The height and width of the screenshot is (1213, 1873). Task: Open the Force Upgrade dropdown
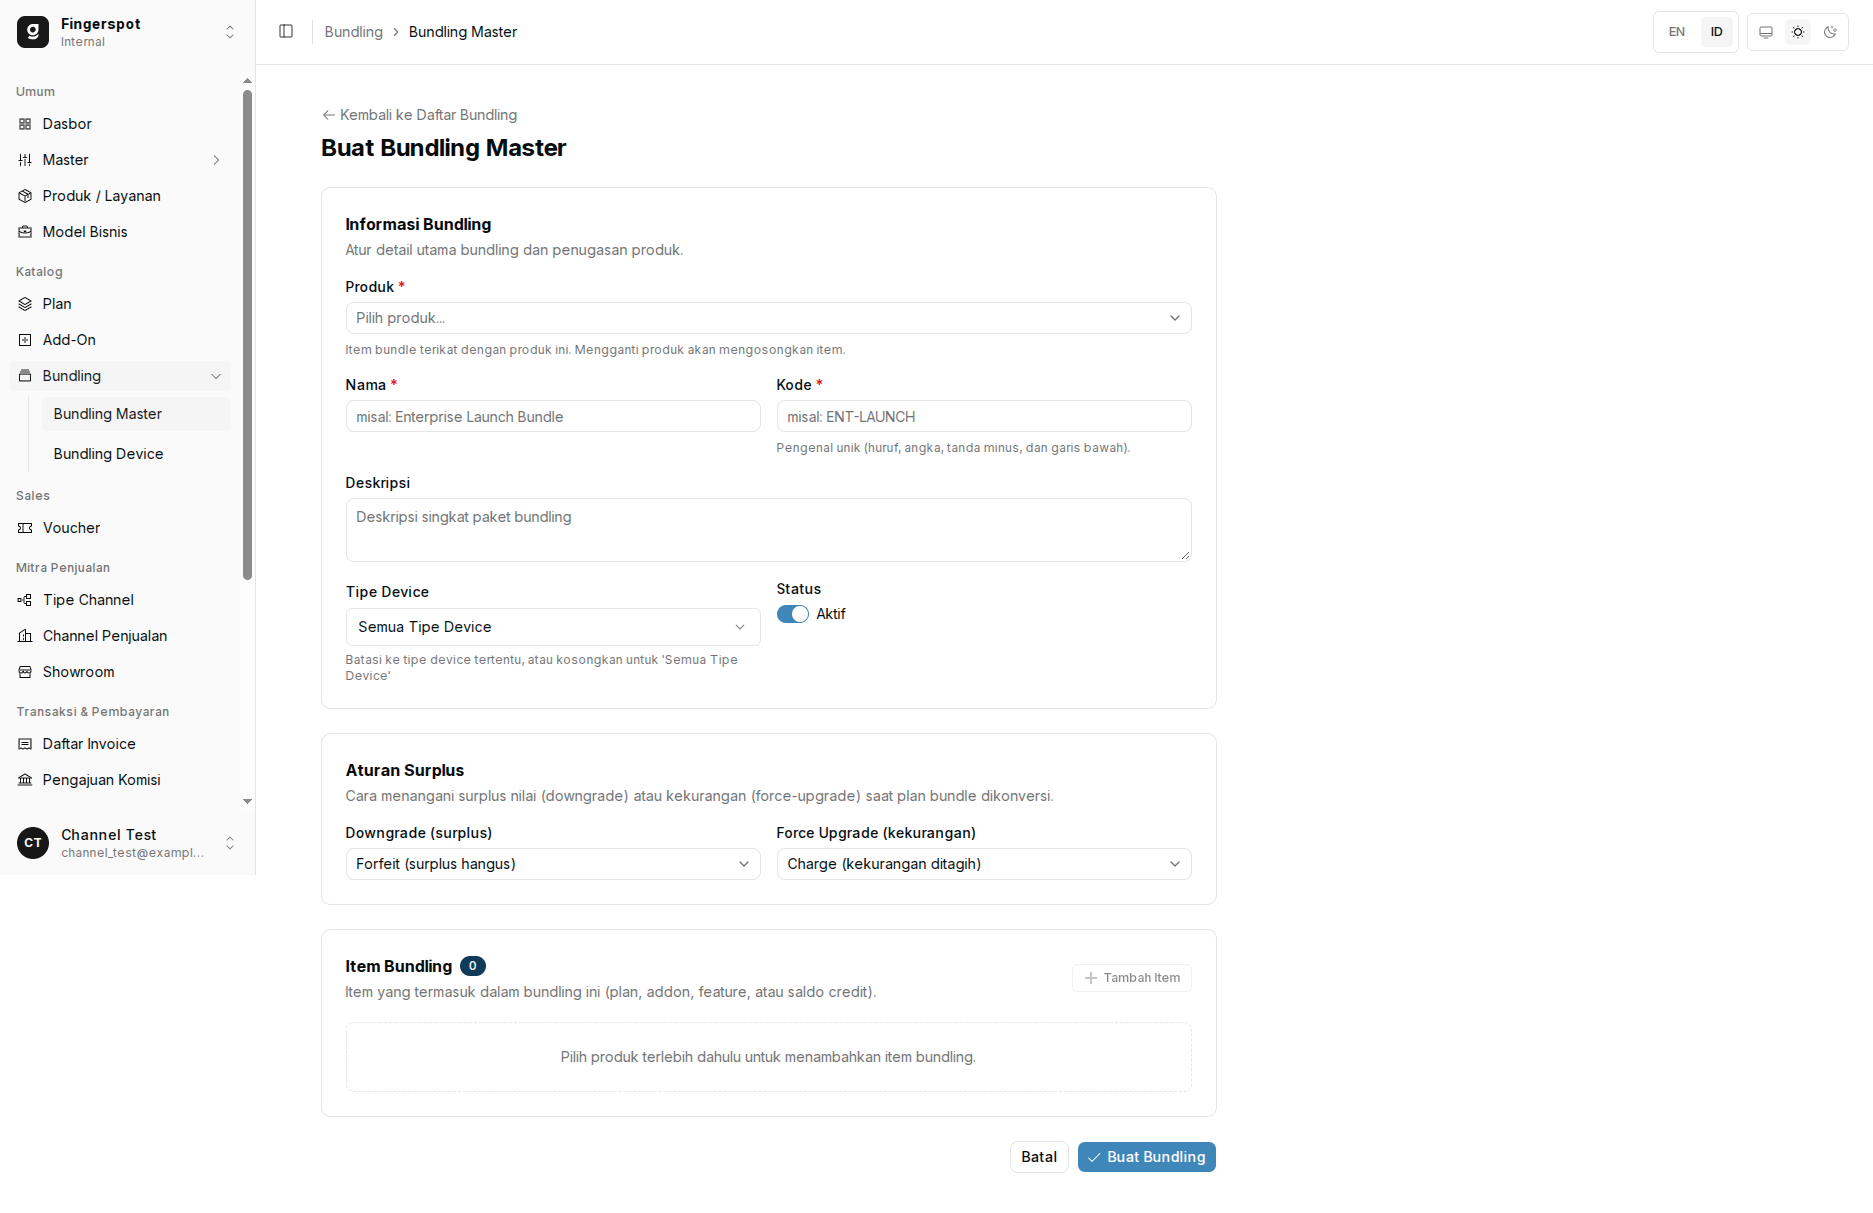[984, 864]
